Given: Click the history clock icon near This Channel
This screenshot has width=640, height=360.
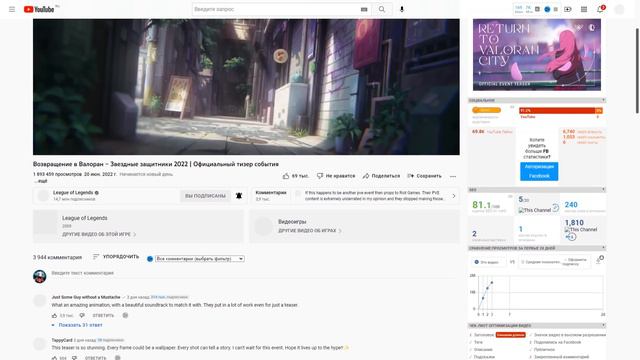Looking at the screenshot, I should (556, 208).
